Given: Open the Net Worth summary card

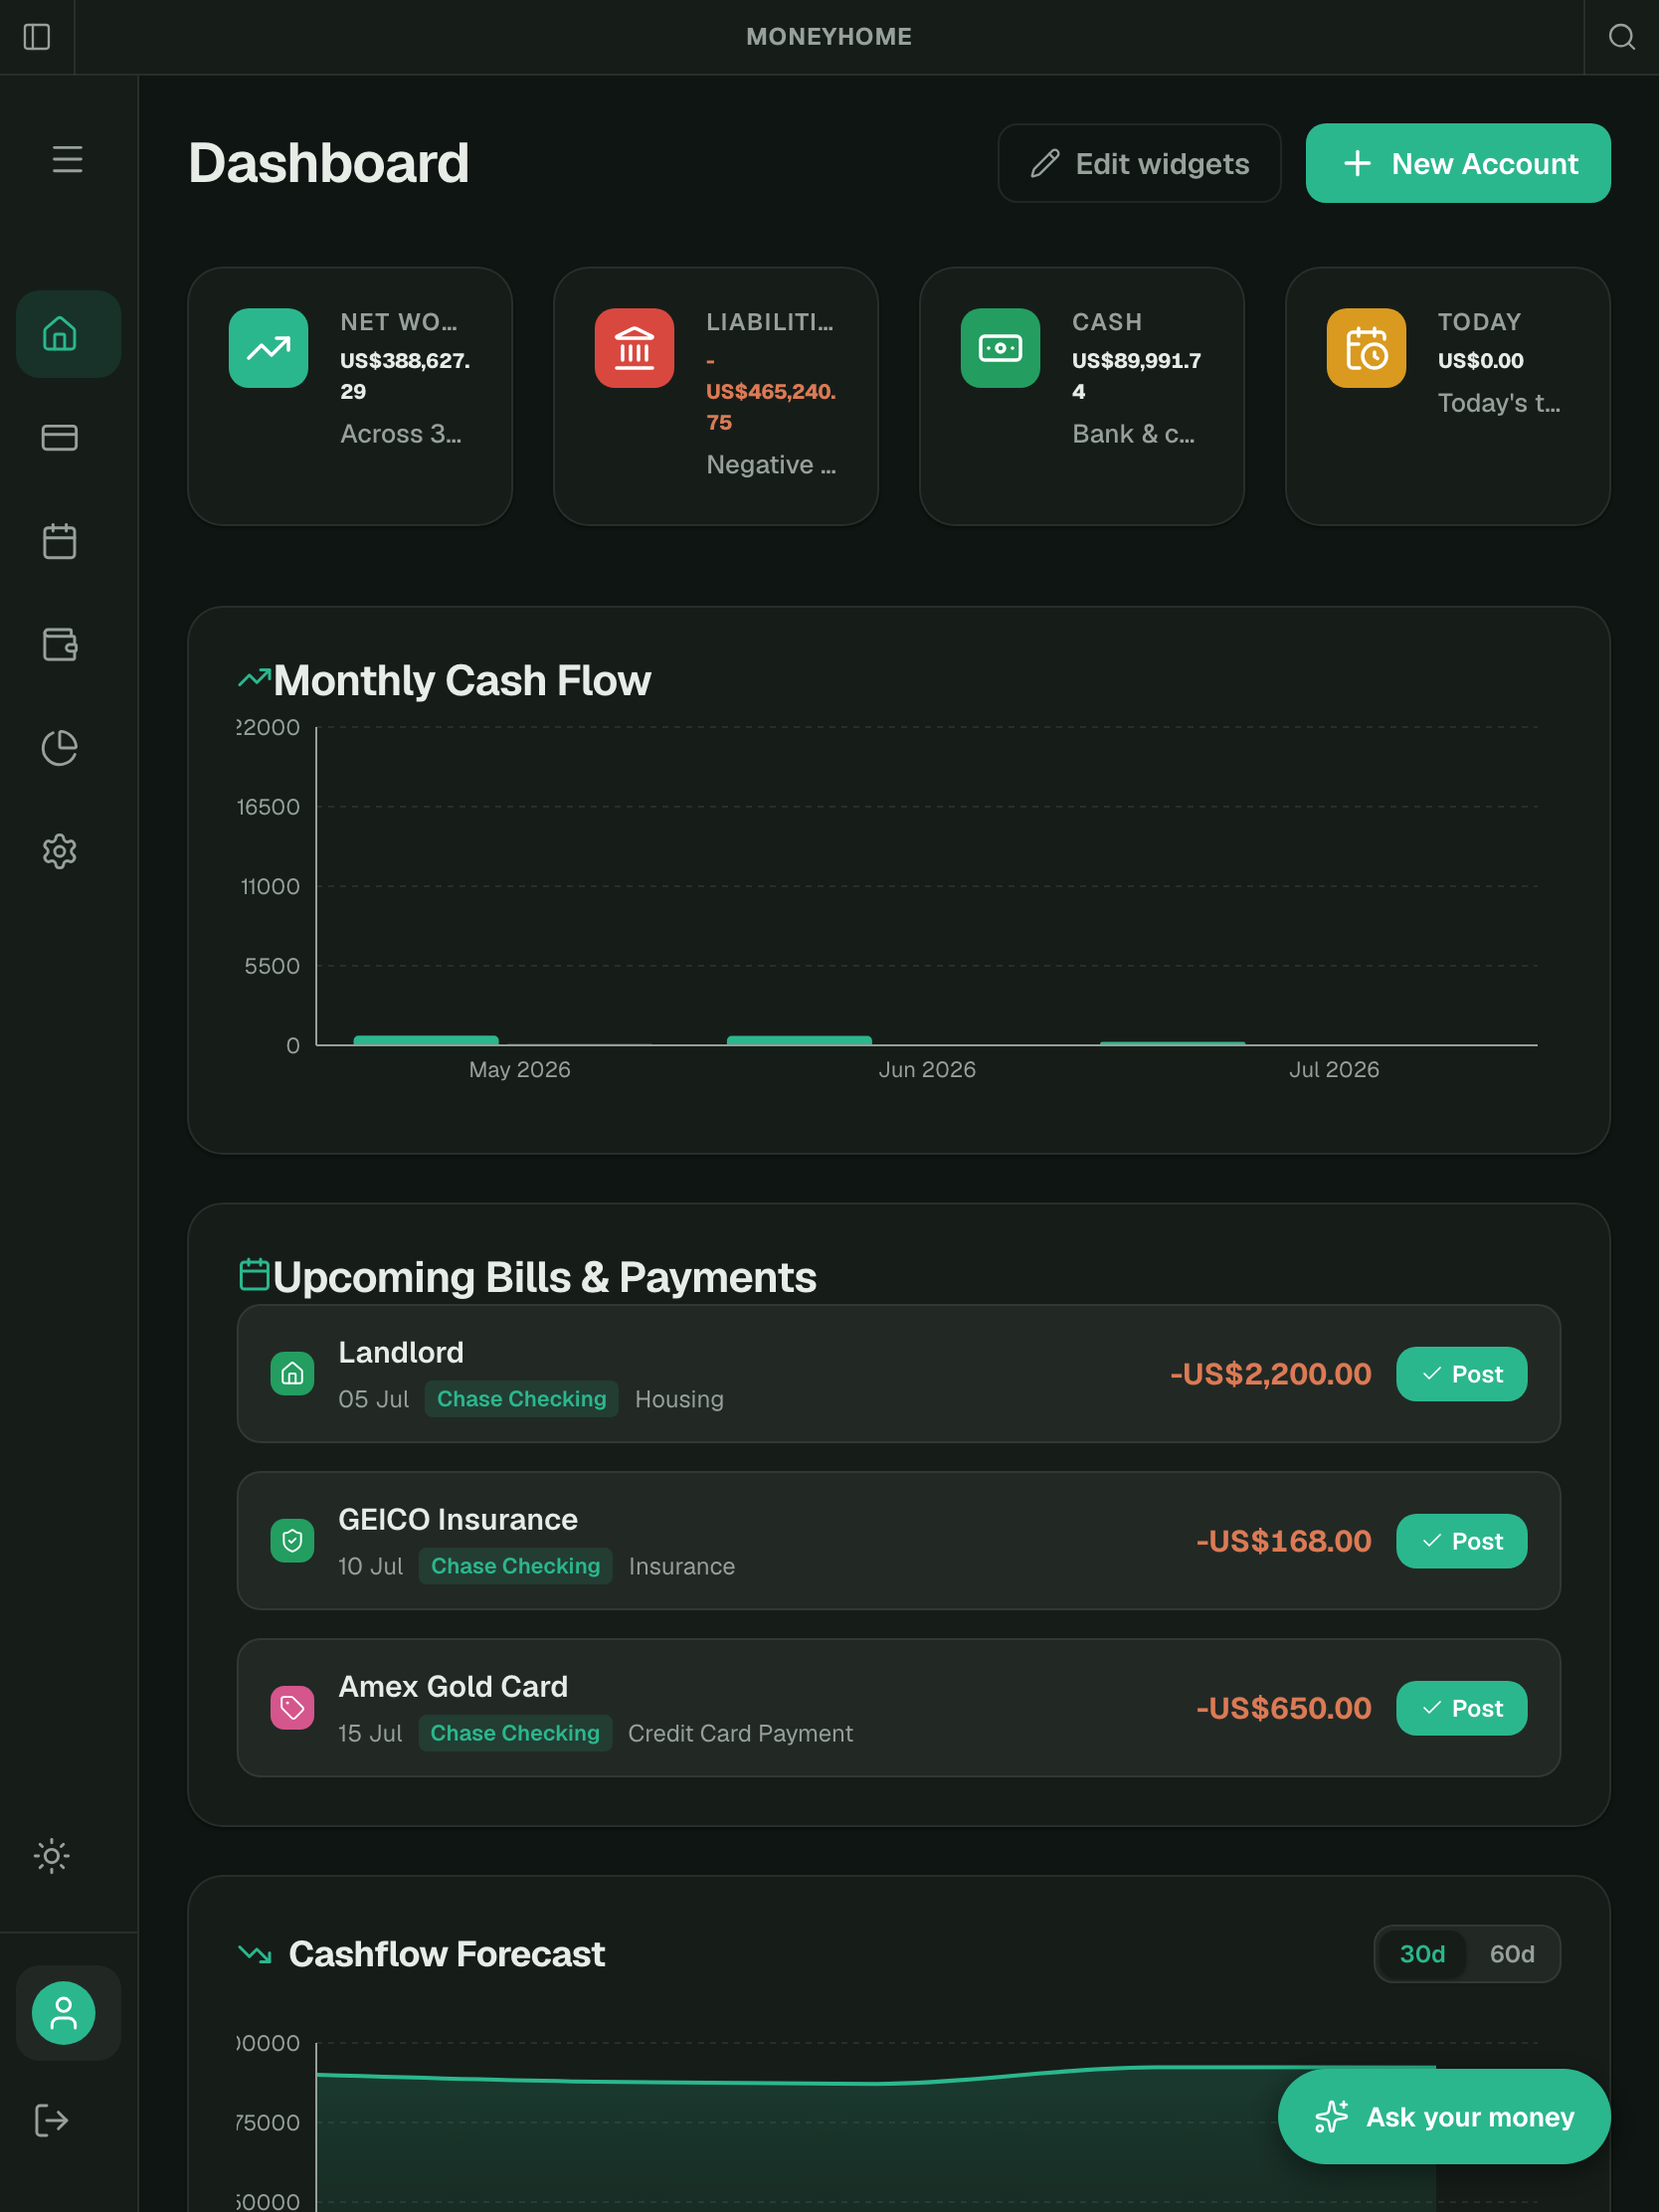Looking at the screenshot, I should pos(350,396).
